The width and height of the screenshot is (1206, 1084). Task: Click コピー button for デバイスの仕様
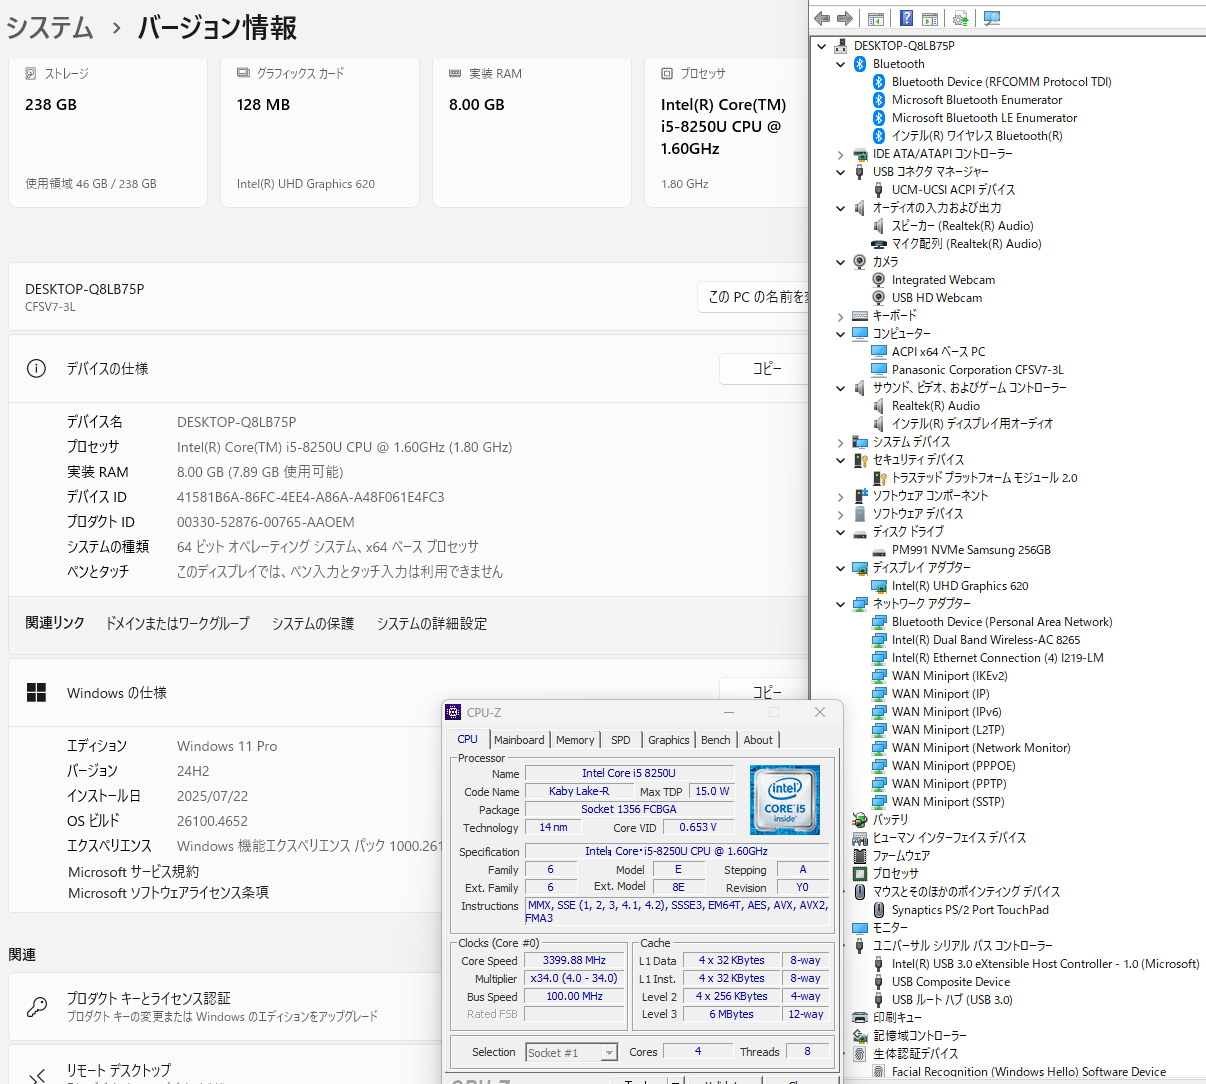(x=765, y=369)
